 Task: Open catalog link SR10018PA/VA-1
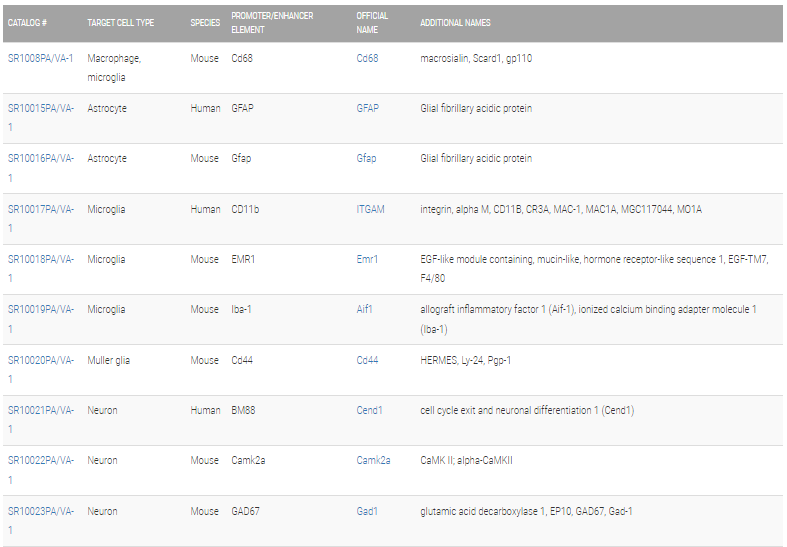pos(41,268)
